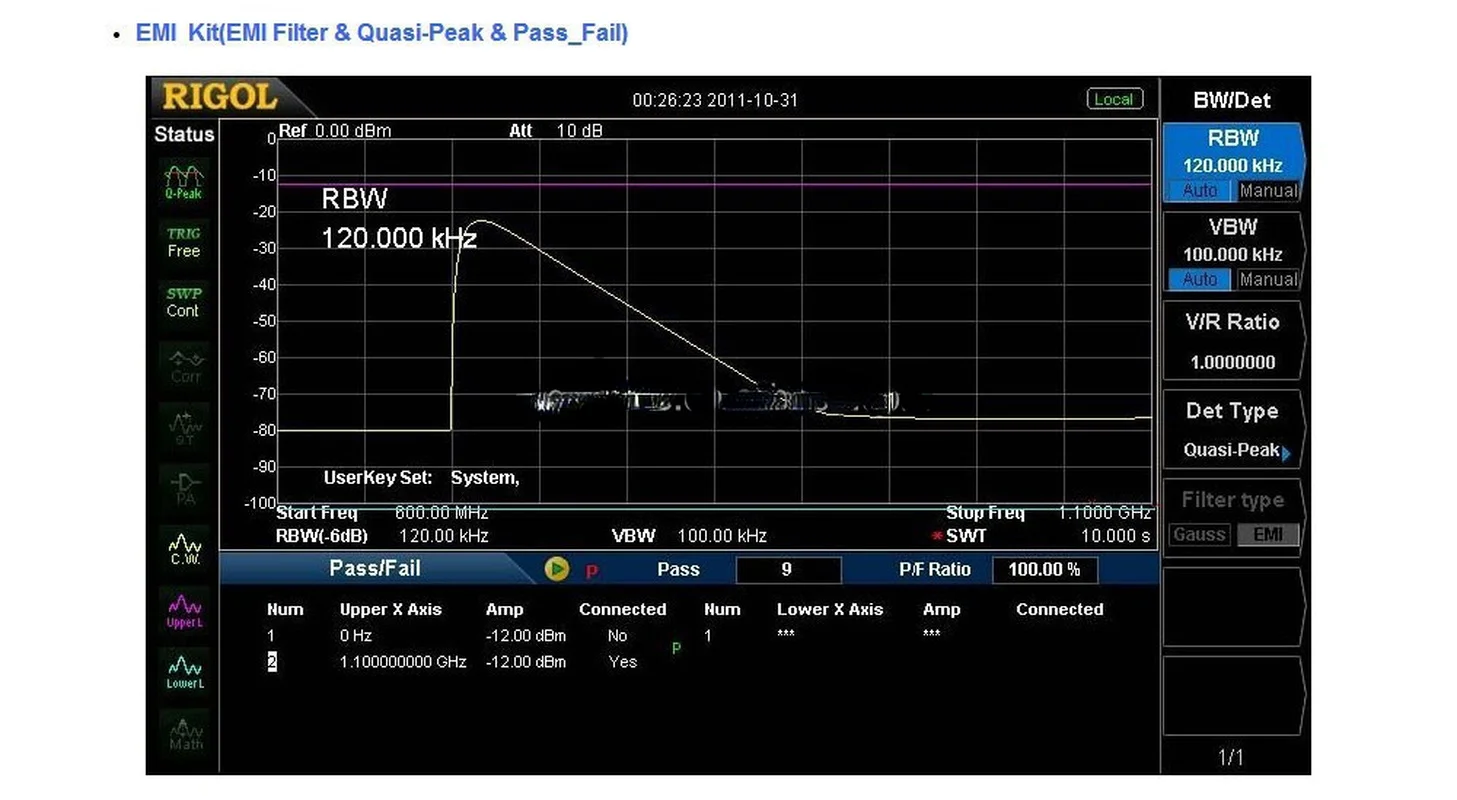The image size is (1457, 800).
Task: Set VBW mode to Auto
Action: 1200,280
